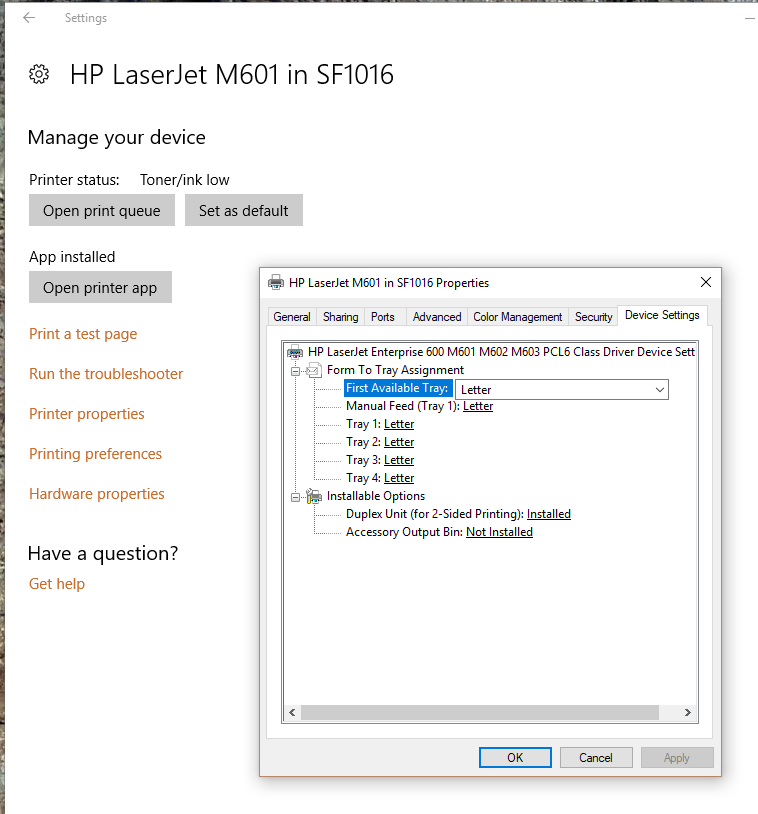Click the Installable Options printer icon
Viewport: 758px width, 814px height.
click(x=314, y=496)
